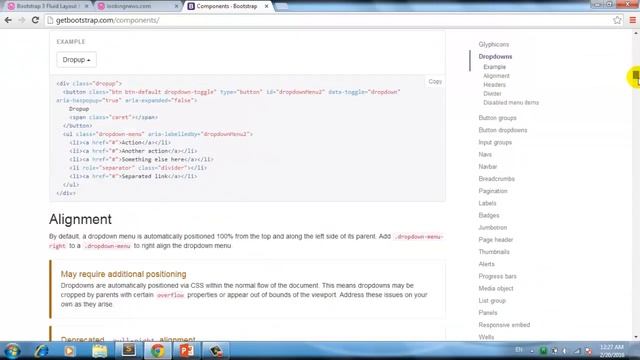The width and height of the screenshot is (640, 360).
Task: Reload the page with the refresh icon
Action: point(36,20)
